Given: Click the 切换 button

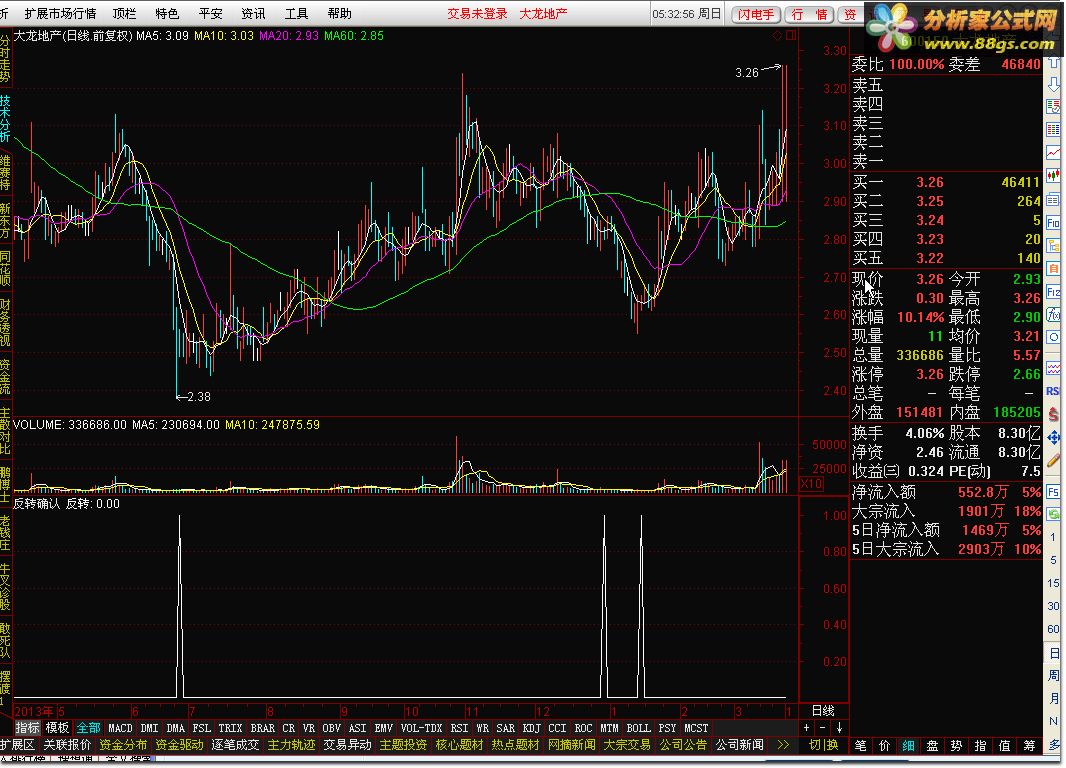Looking at the screenshot, I should (x=823, y=745).
